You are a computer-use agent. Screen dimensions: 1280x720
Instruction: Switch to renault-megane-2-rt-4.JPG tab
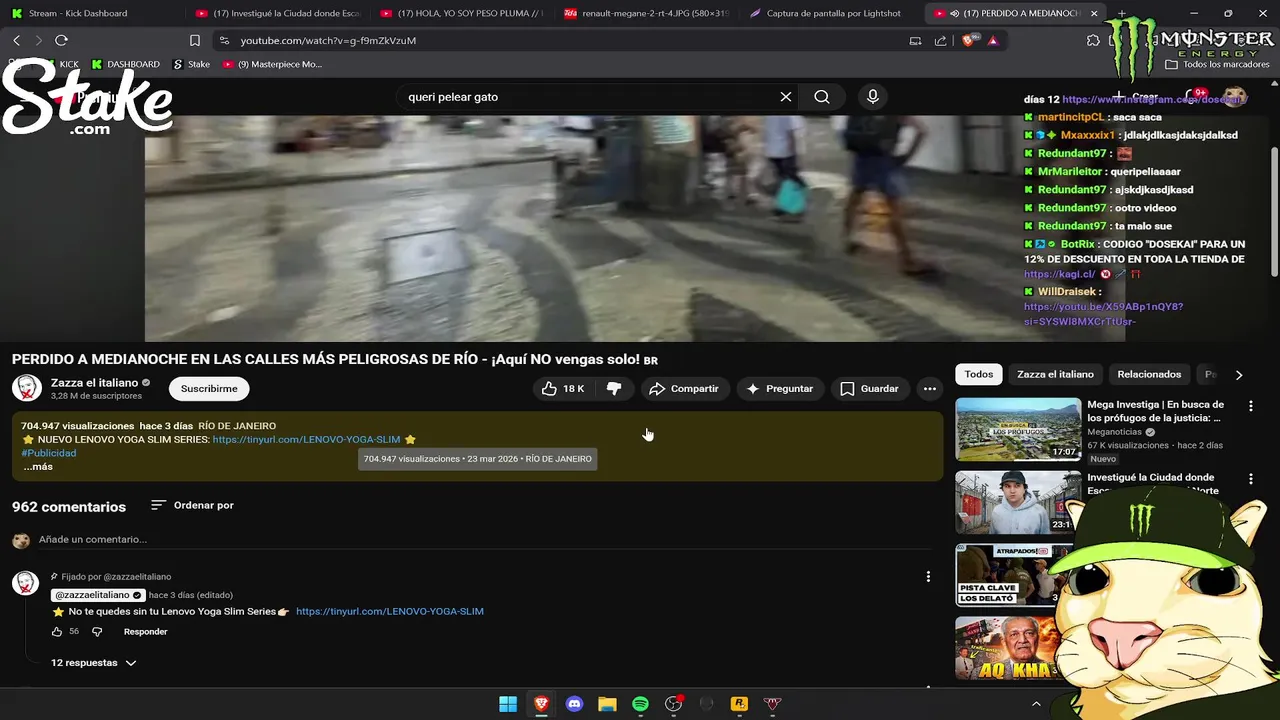647,14
